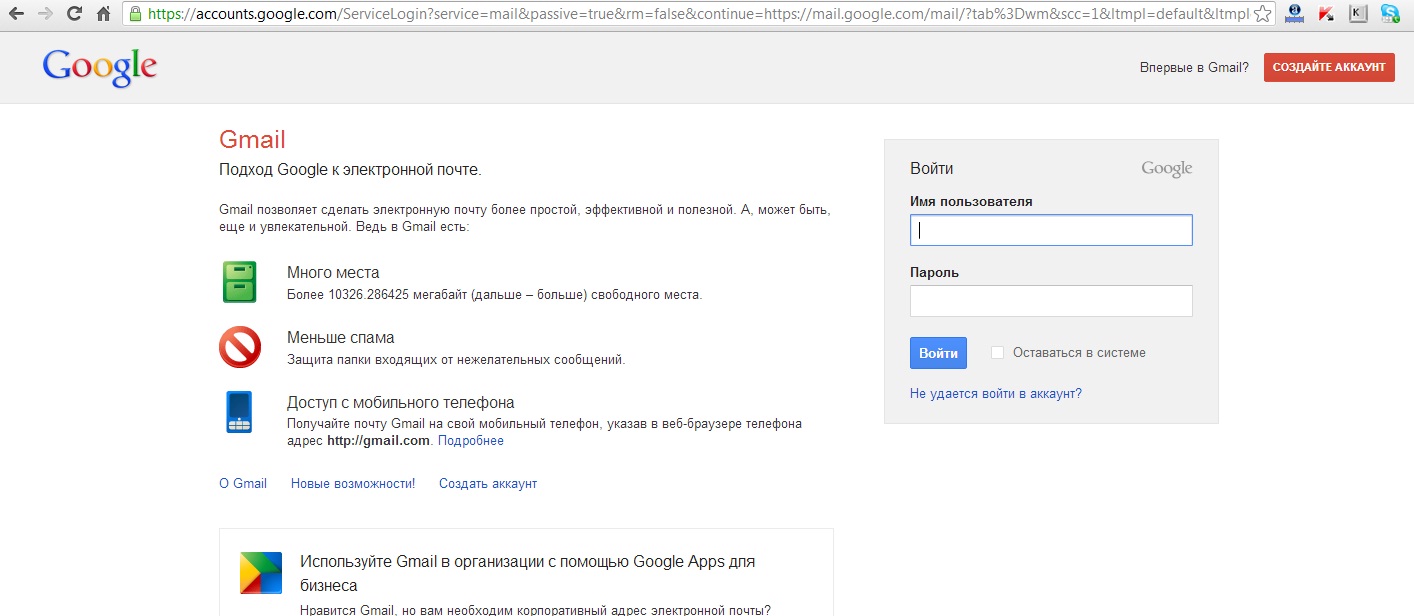
Task: Click the blue mobile phone icon
Action: coord(239,412)
